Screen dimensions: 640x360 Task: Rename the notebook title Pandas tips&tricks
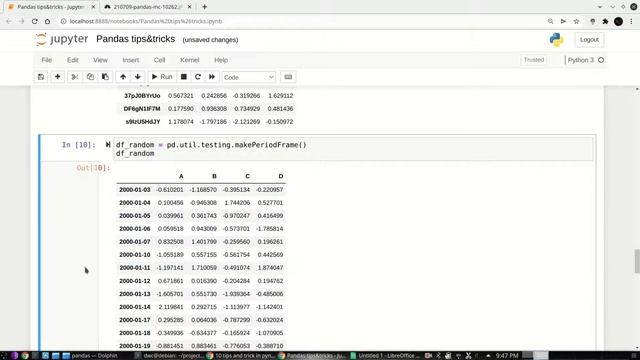tap(136, 39)
